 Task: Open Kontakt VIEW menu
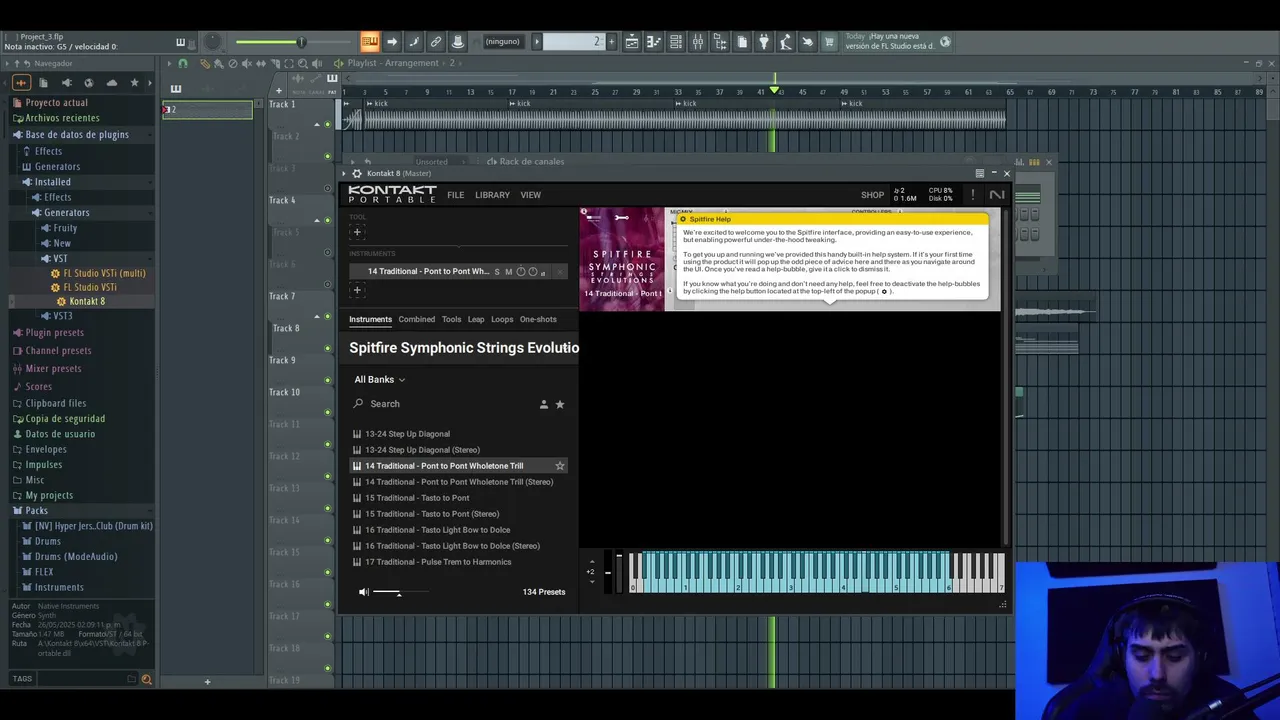(531, 195)
